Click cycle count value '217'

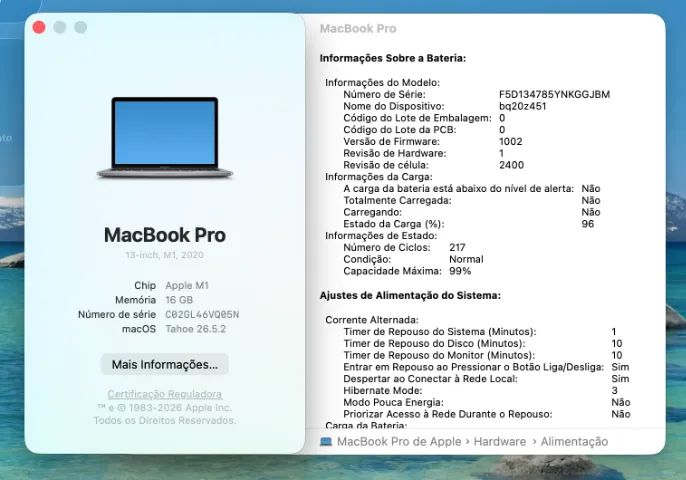coord(457,248)
